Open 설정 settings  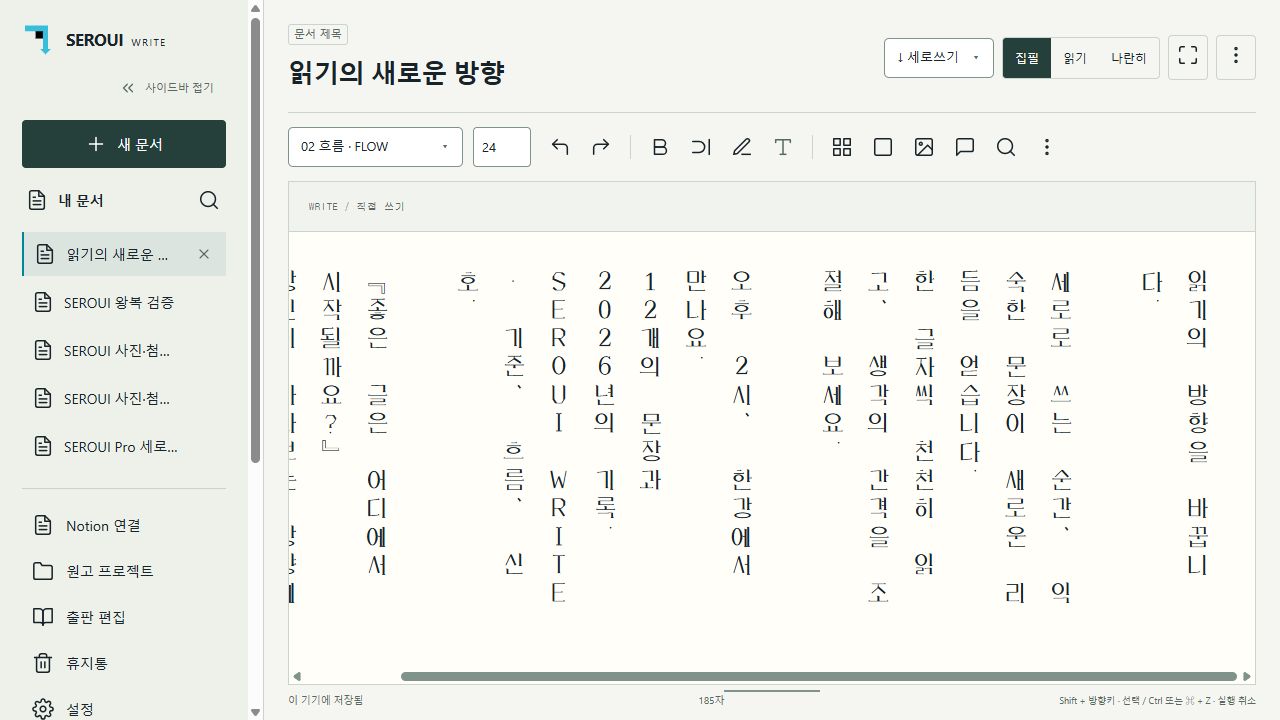[x=124, y=708]
